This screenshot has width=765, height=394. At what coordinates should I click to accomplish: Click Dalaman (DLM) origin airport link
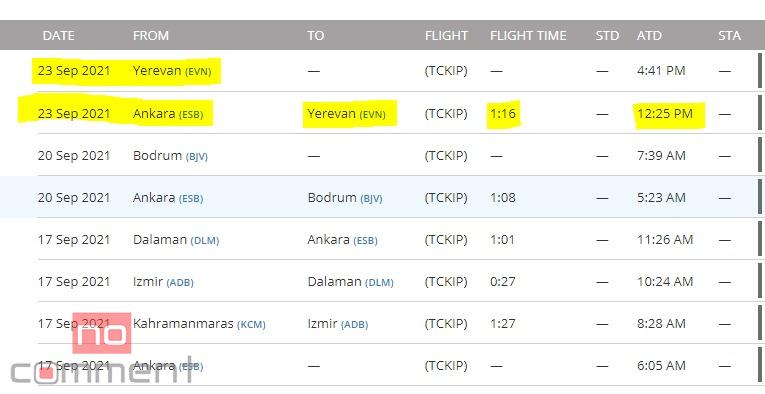pyautogui.click(x=176, y=239)
